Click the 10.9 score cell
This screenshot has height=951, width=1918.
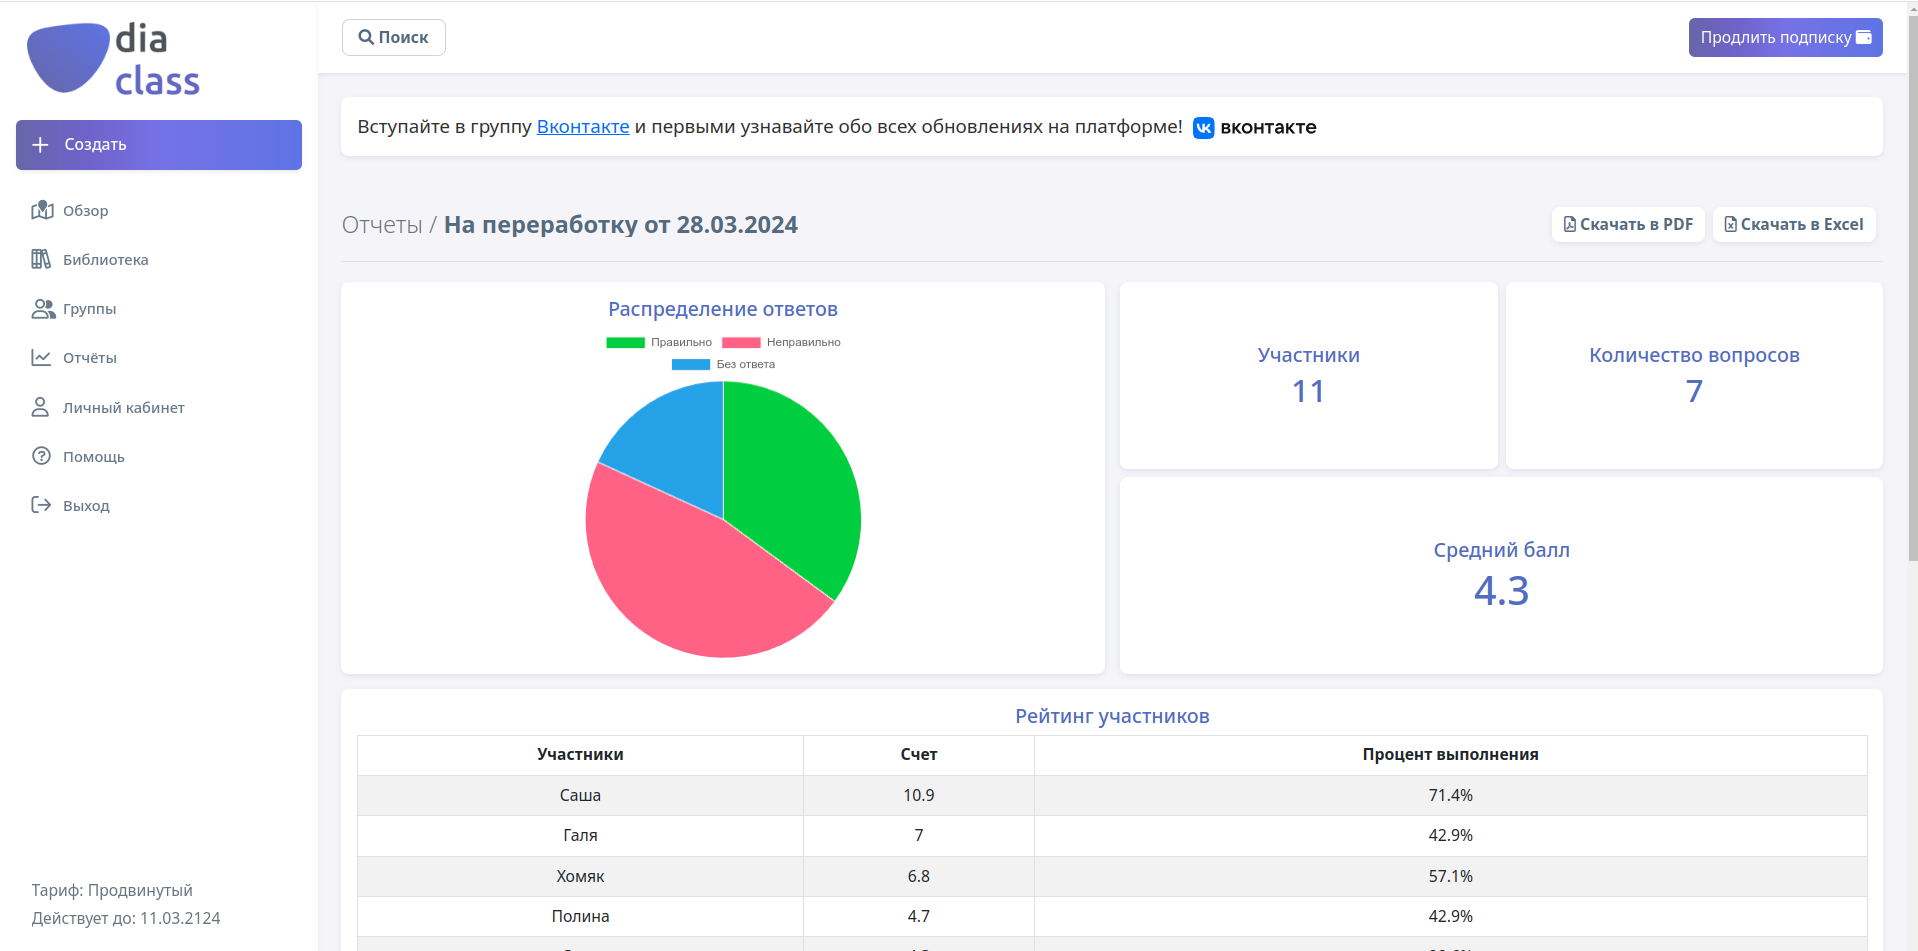pos(919,796)
